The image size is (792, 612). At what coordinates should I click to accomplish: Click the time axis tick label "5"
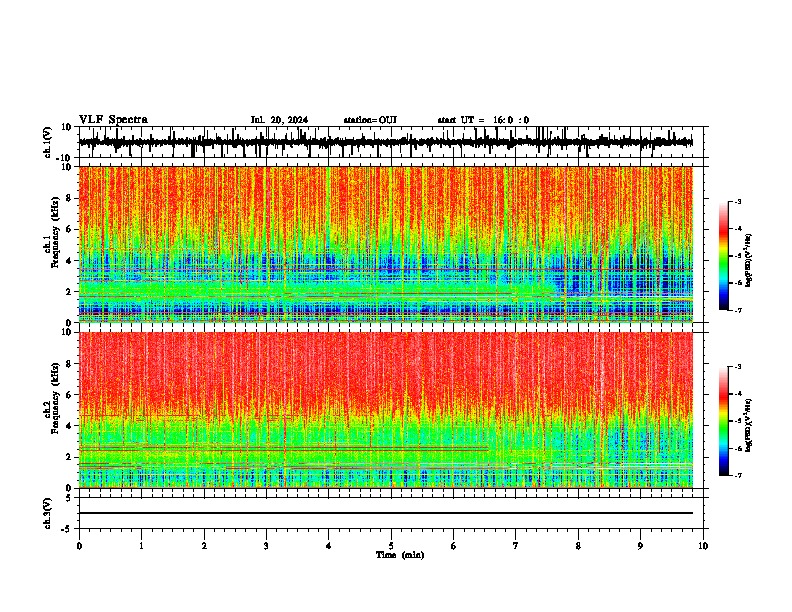tap(391, 546)
